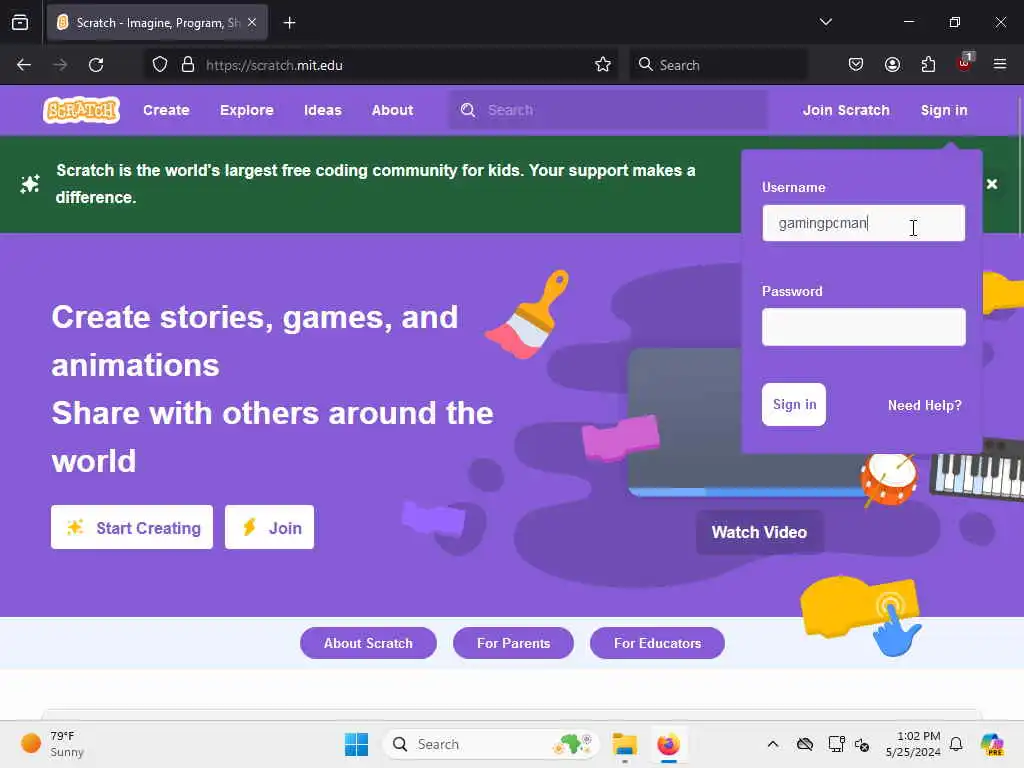
Task: Open the Pocket save icon
Action: 856,64
